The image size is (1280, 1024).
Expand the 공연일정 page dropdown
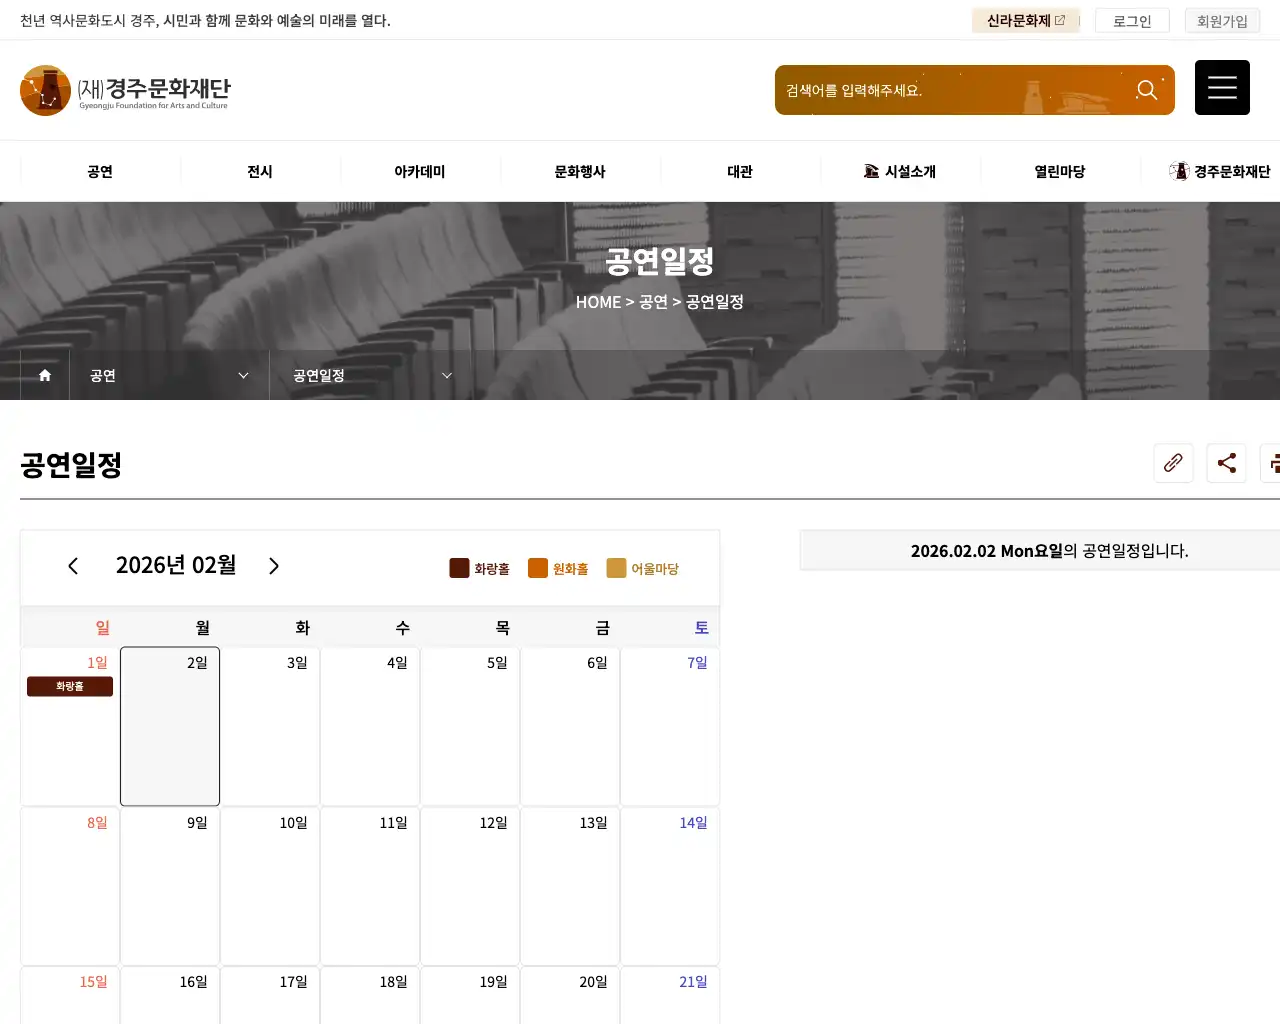(x=368, y=375)
